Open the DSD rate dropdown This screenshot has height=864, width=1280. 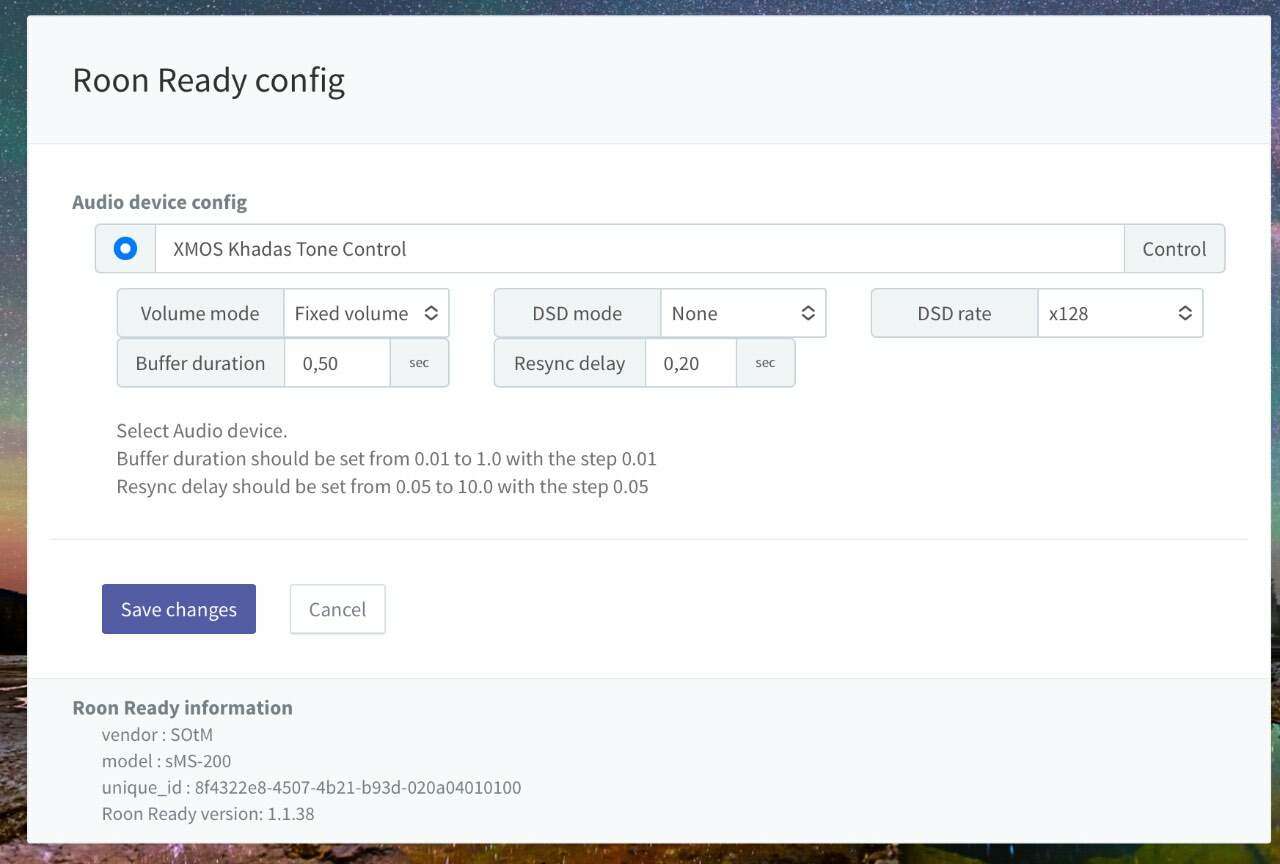click(x=1120, y=313)
